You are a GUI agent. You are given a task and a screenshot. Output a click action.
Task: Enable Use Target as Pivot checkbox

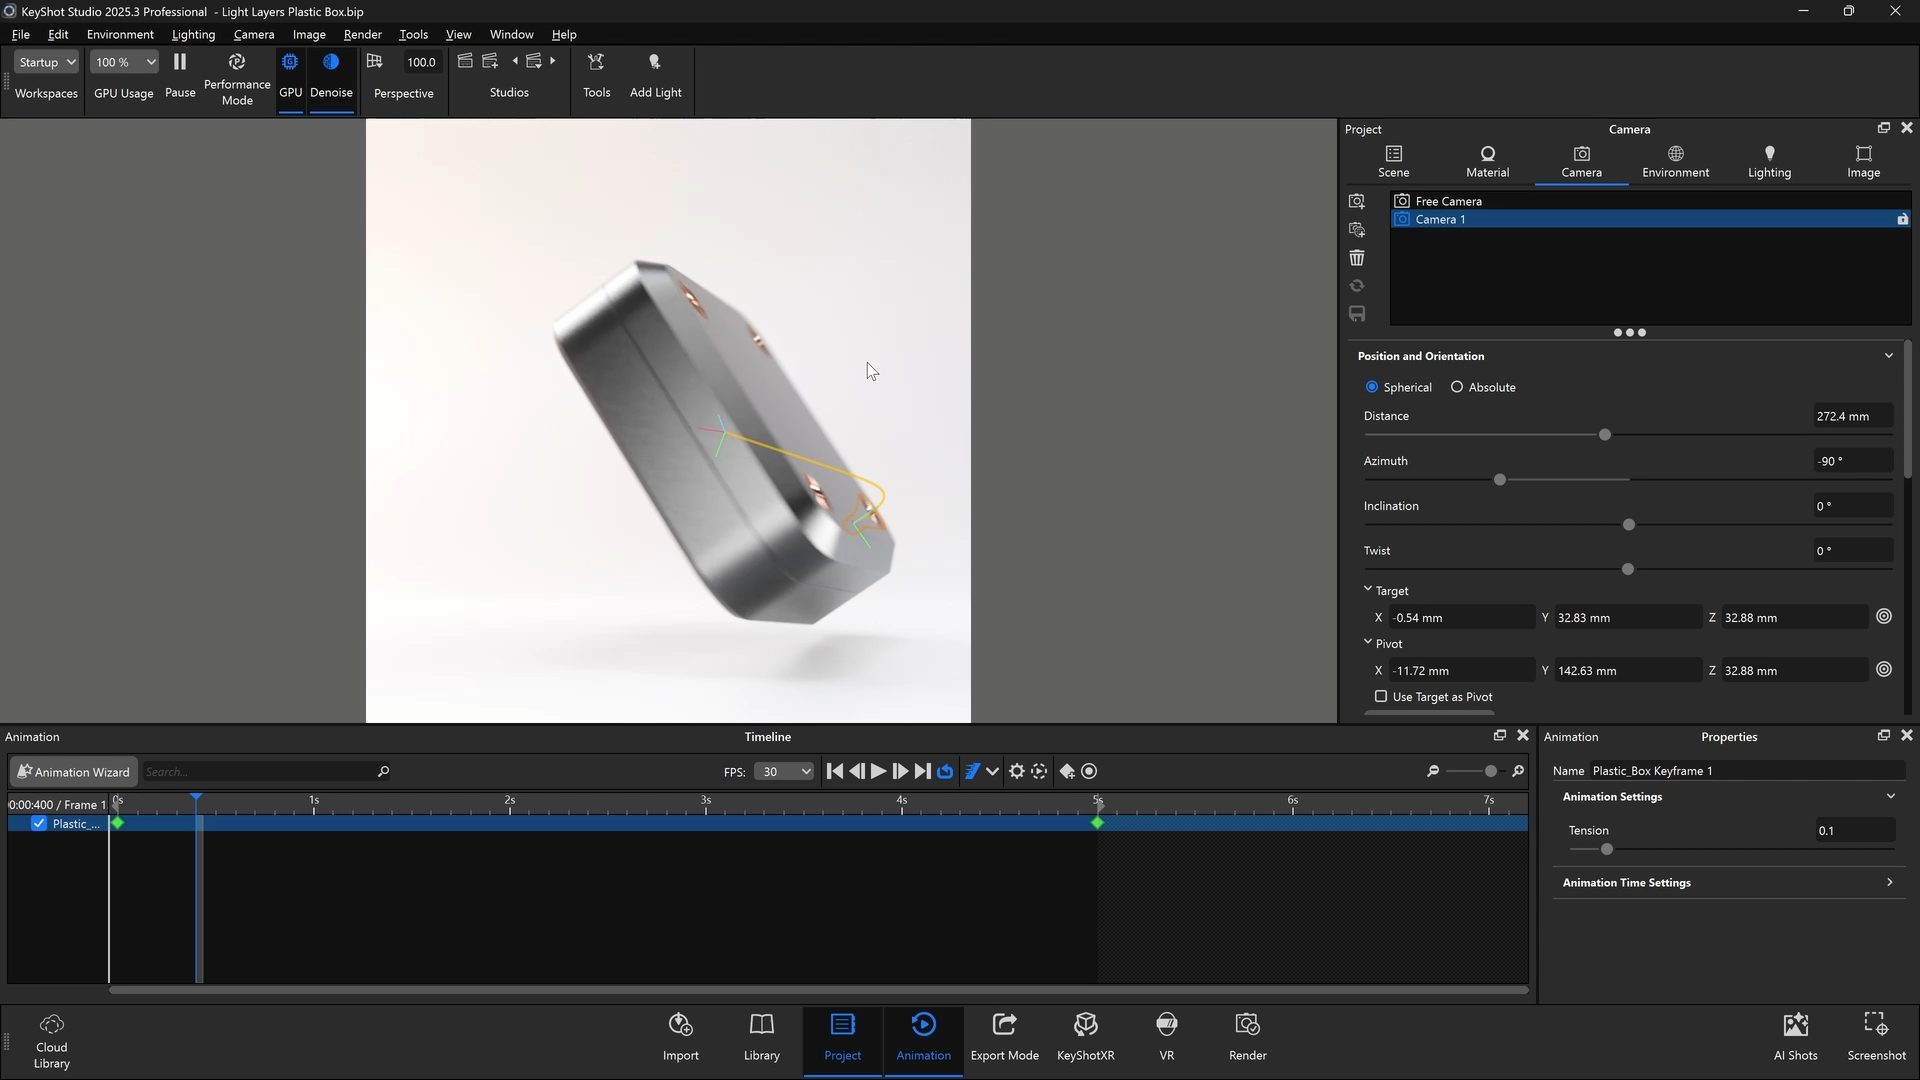coord(1381,696)
